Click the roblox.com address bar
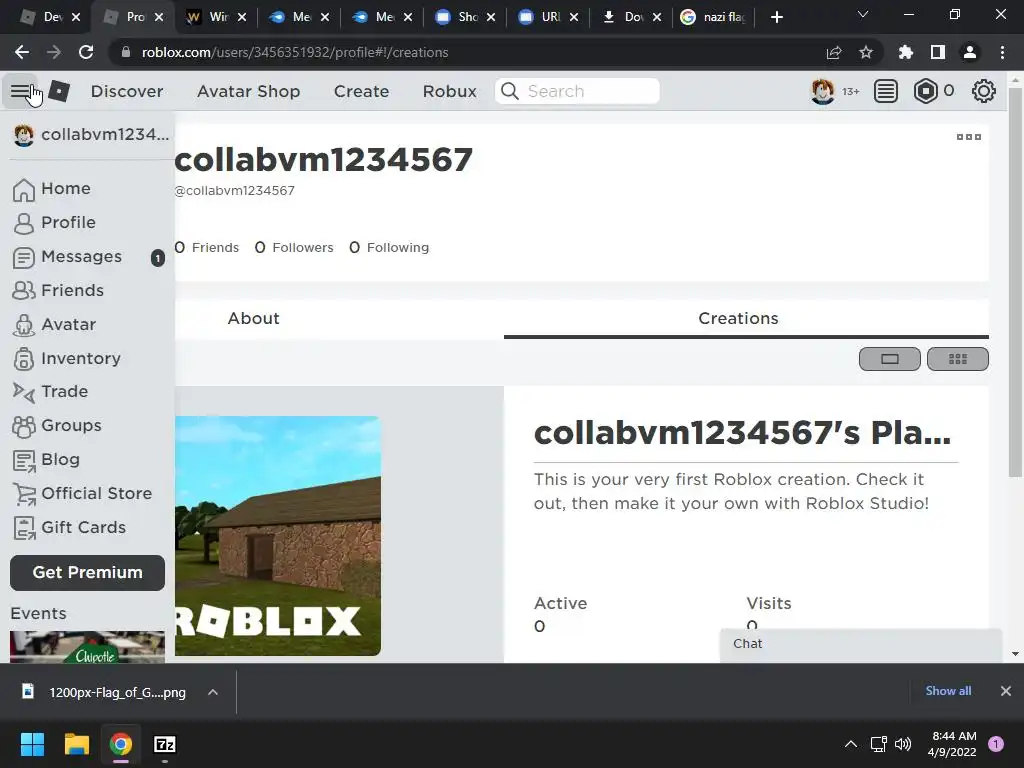Viewport: 1024px width, 768px height. pyautogui.click(x=470, y=52)
